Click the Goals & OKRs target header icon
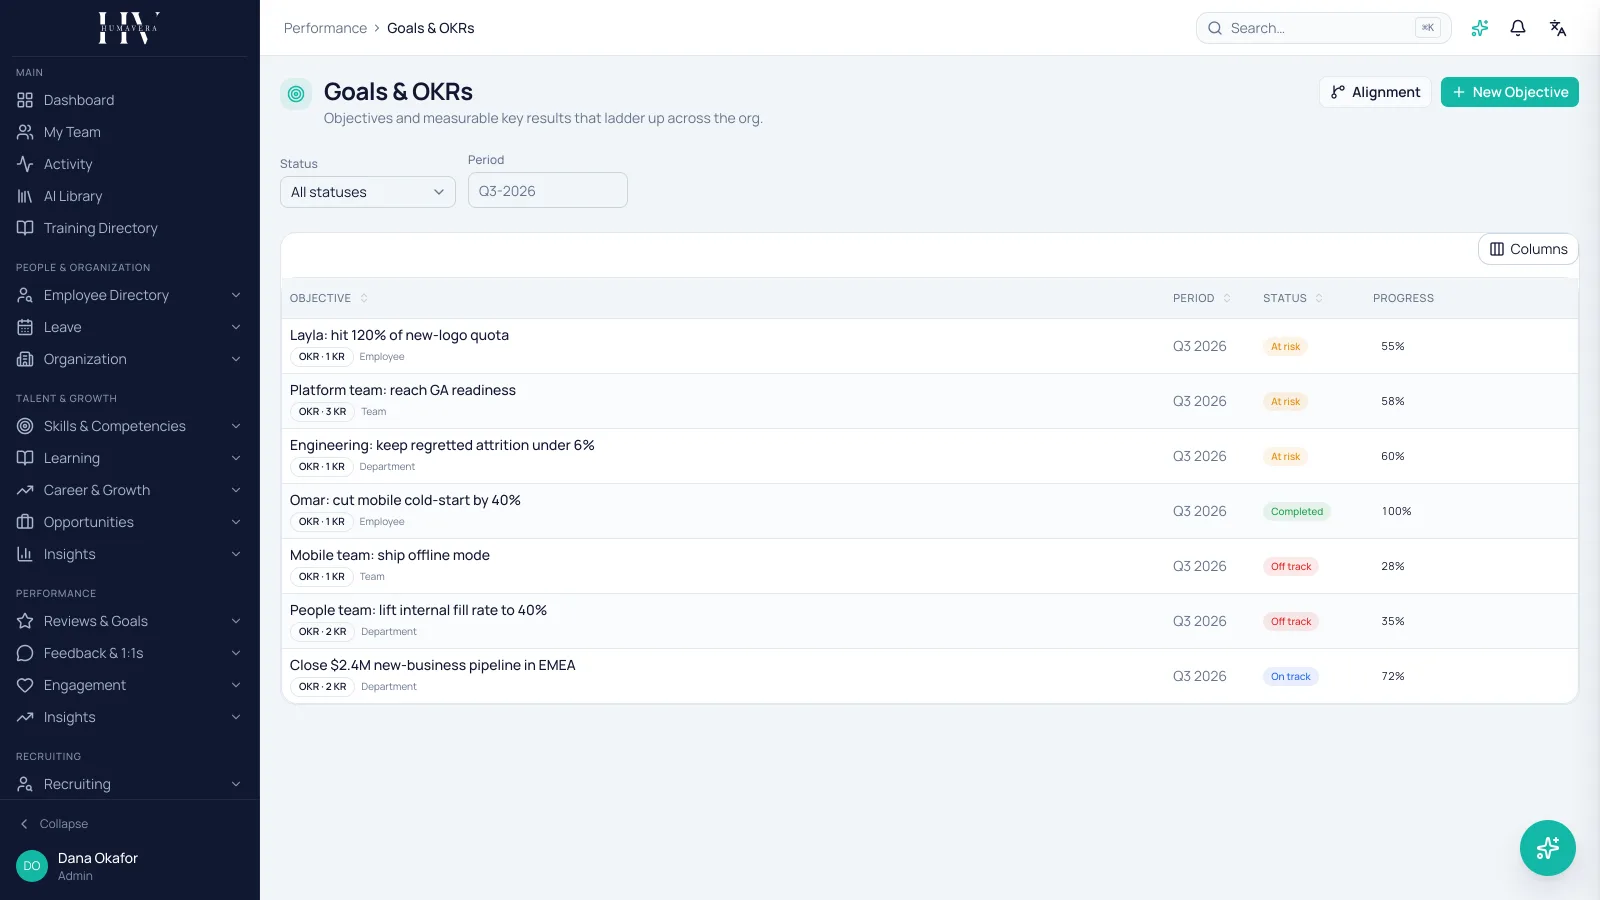The image size is (1600, 900). [296, 94]
